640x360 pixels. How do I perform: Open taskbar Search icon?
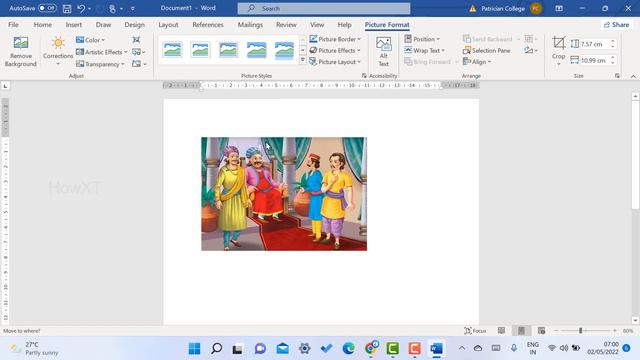pos(216,349)
